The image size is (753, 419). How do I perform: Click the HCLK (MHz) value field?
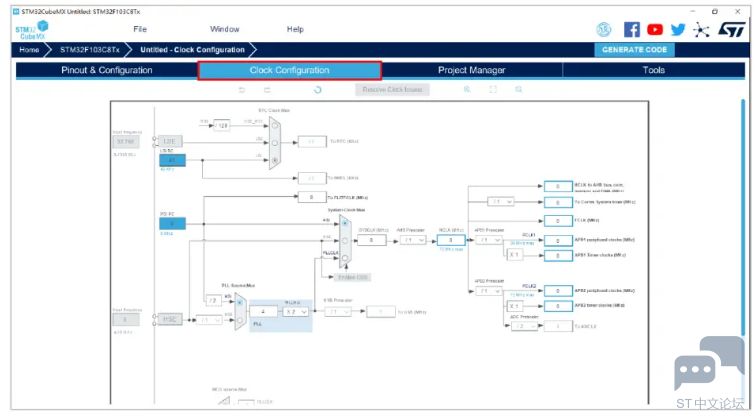pos(451,240)
